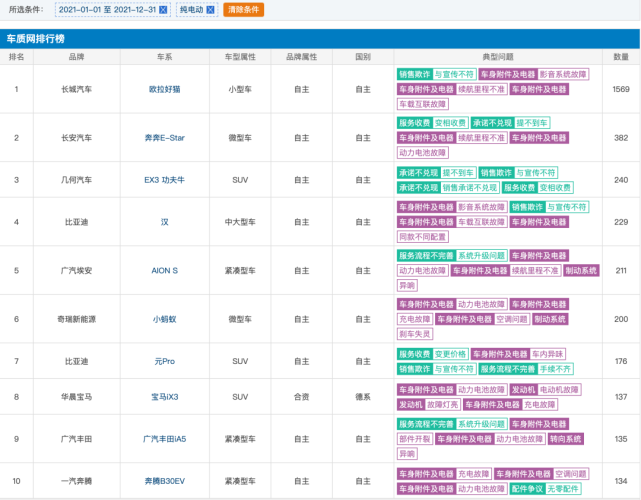
Task: Select the 部件开裂 problem tag
Action: click(415, 438)
